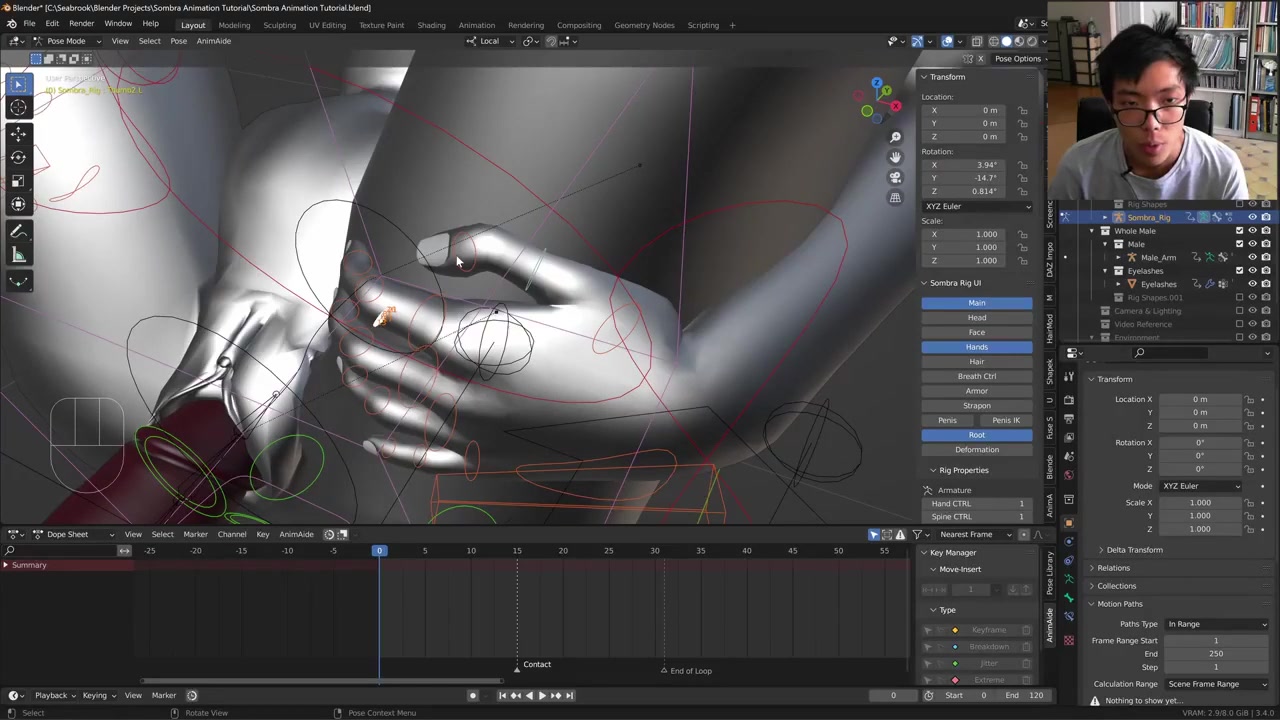Expand the Delta Transform panel
This screenshot has height=720, width=1280.
[x=1134, y=550]
